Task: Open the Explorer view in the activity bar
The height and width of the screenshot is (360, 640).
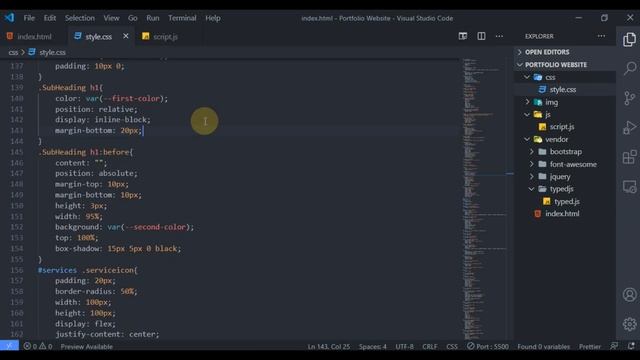Action: pos(629,40)
